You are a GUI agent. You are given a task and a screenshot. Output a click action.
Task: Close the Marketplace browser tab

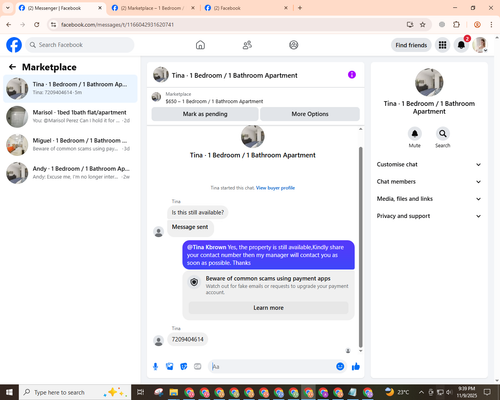[193, 8]
